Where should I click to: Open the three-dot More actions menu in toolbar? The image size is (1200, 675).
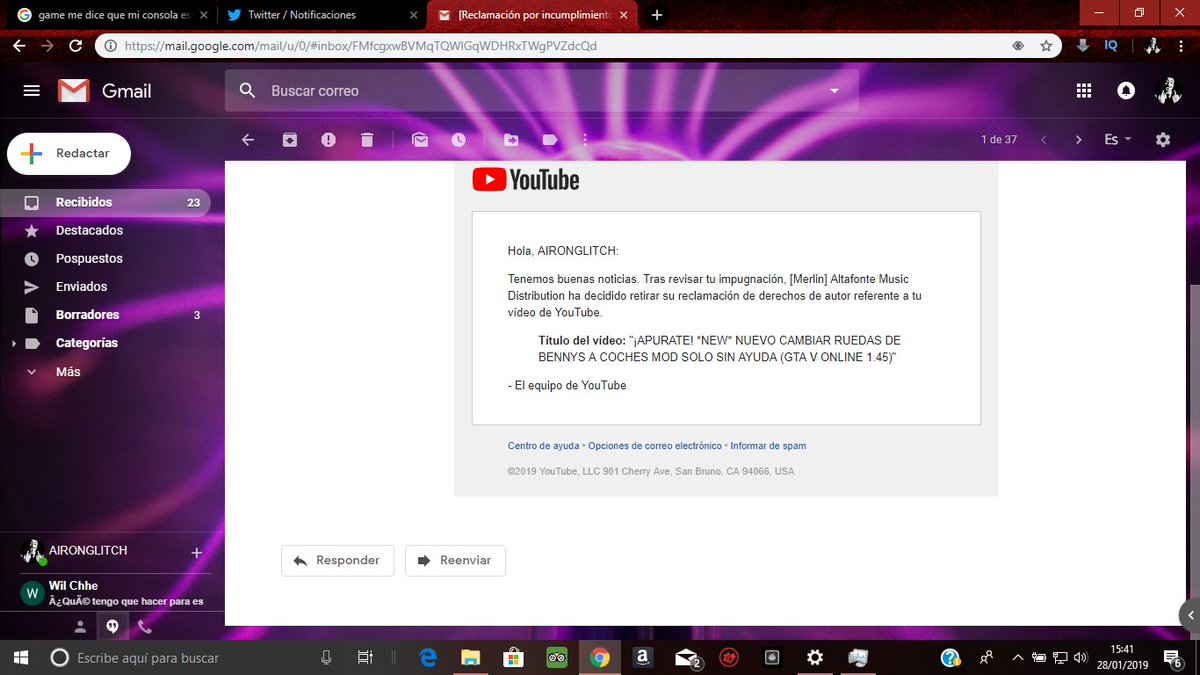(x=585, y=140)
